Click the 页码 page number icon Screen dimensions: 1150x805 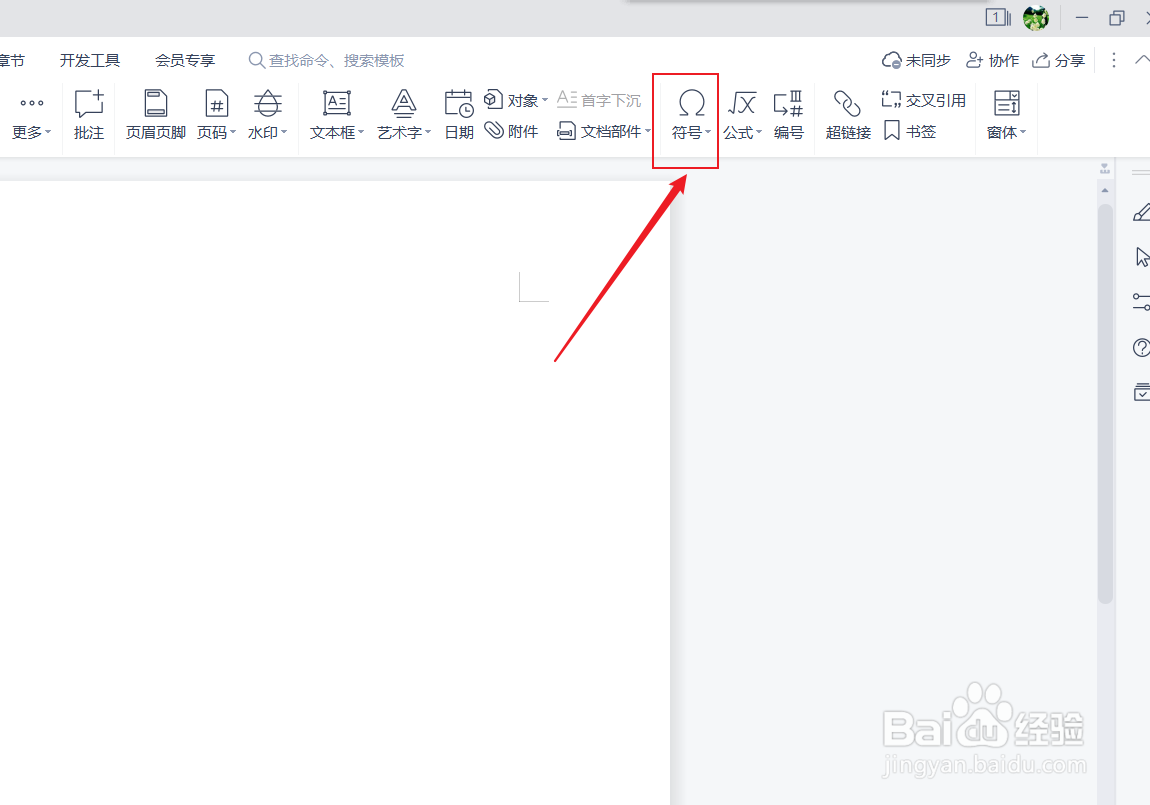tap(216, 103)
